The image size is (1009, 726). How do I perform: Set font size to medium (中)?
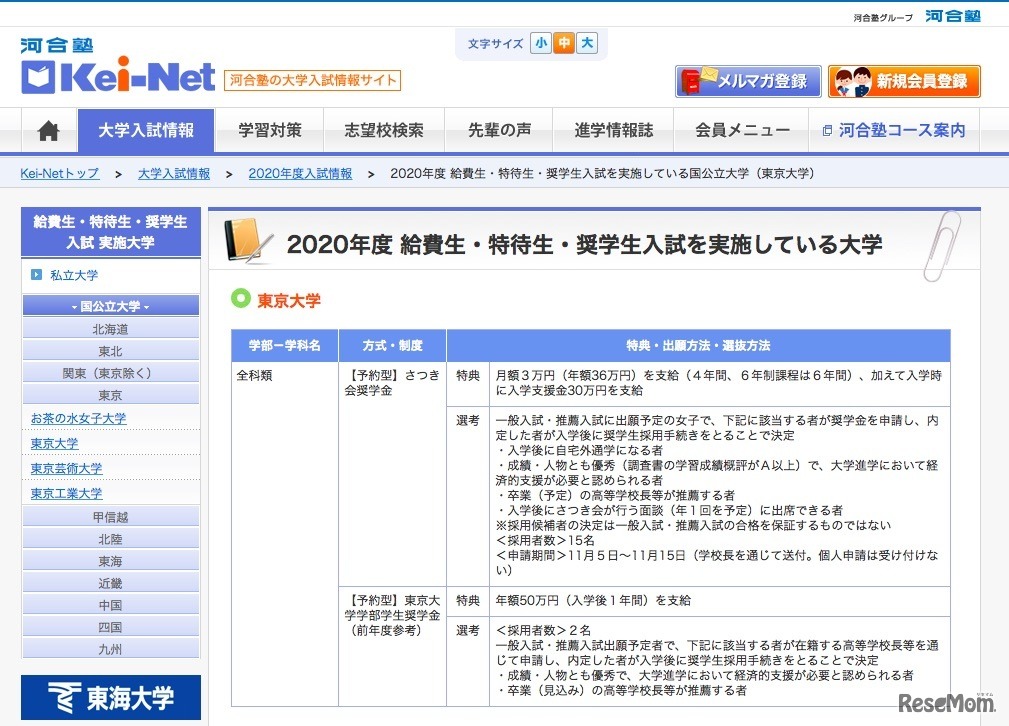pos(564,43)
